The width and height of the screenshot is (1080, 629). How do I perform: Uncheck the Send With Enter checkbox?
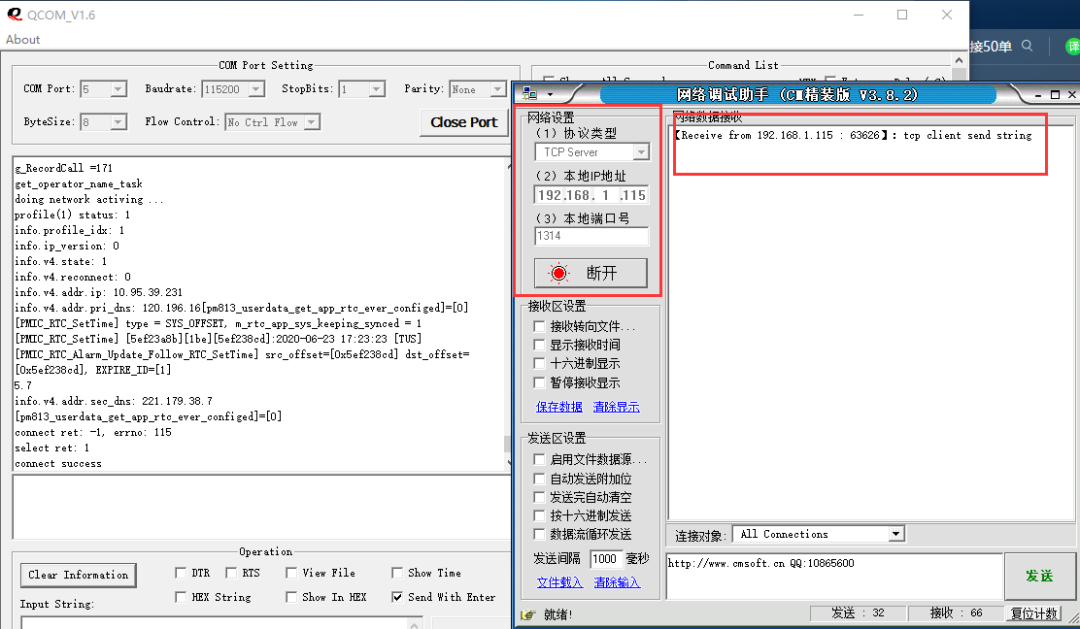click(x=397, y=597)
